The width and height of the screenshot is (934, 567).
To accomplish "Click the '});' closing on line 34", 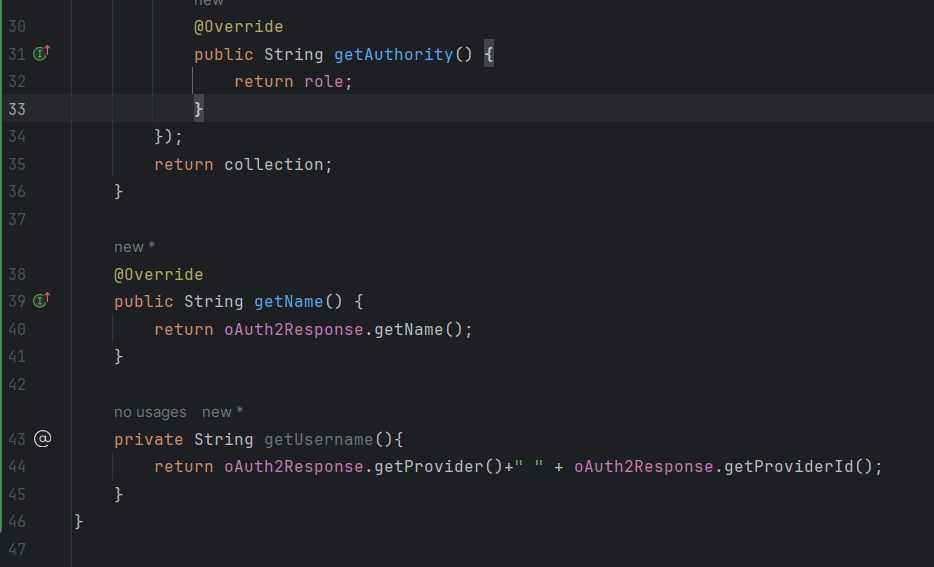I will [169, 137].
